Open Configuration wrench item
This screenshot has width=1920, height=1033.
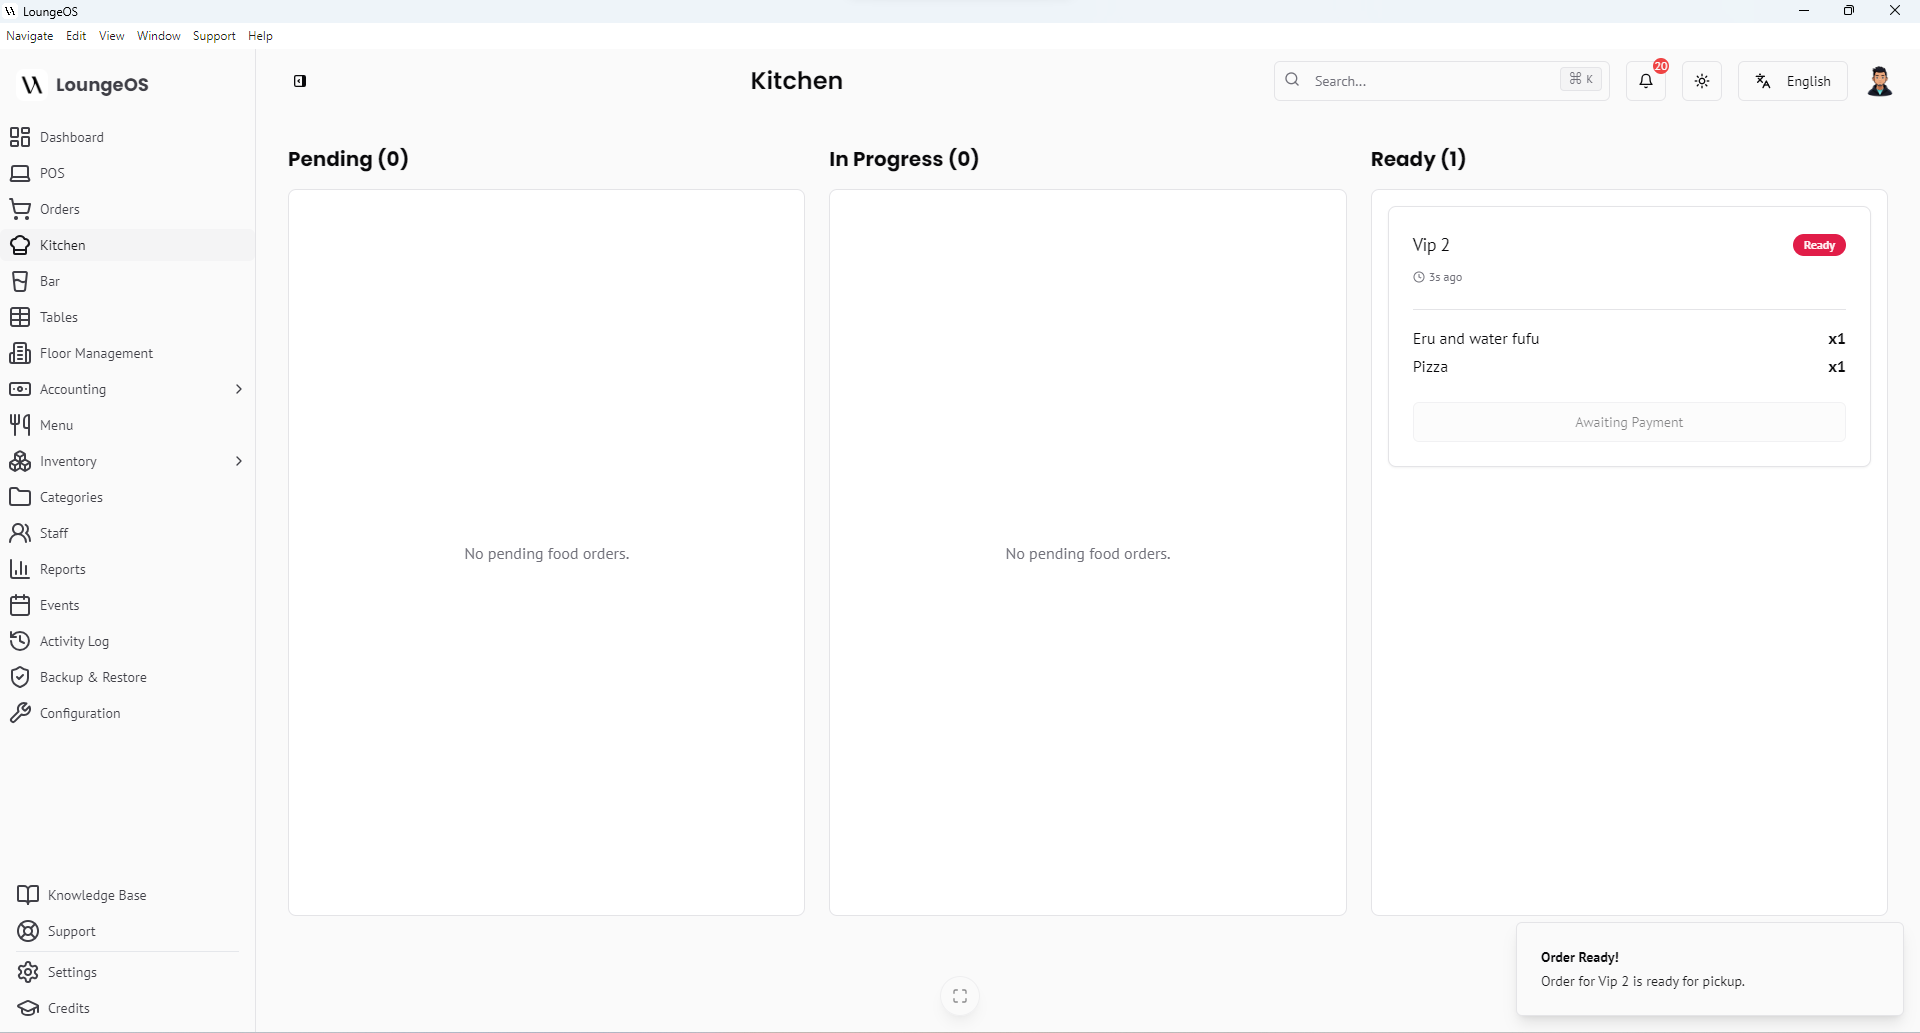click(80, 713)
